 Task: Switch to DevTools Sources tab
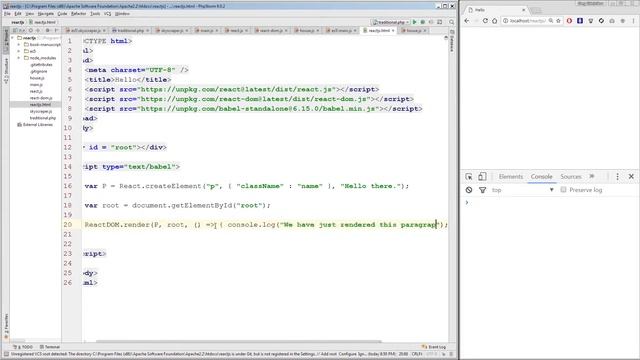coord(571,177)
